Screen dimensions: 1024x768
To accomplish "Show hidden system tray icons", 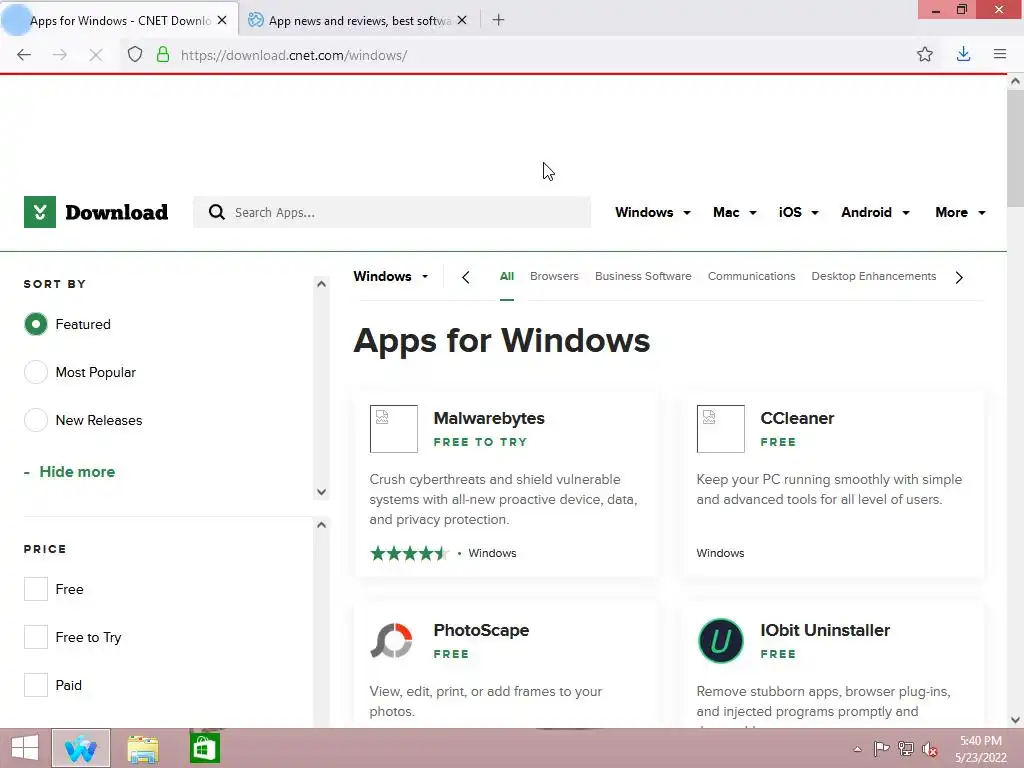I will tap(857, 749).
